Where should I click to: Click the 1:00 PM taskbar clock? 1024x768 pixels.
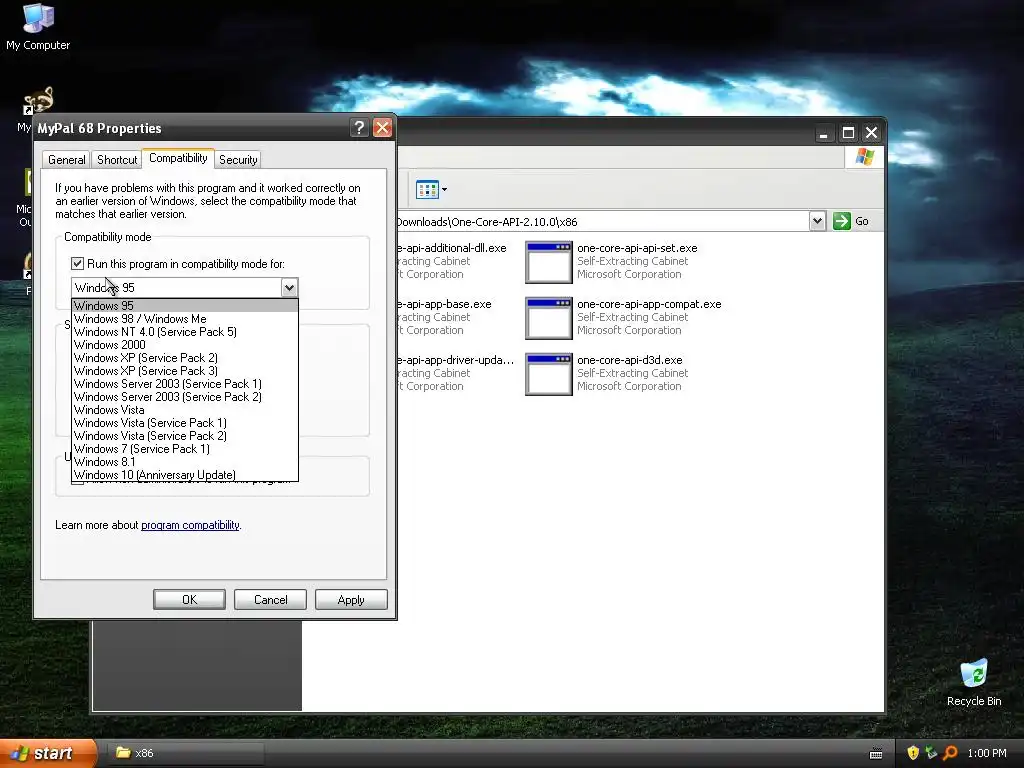tap(987, 753)
